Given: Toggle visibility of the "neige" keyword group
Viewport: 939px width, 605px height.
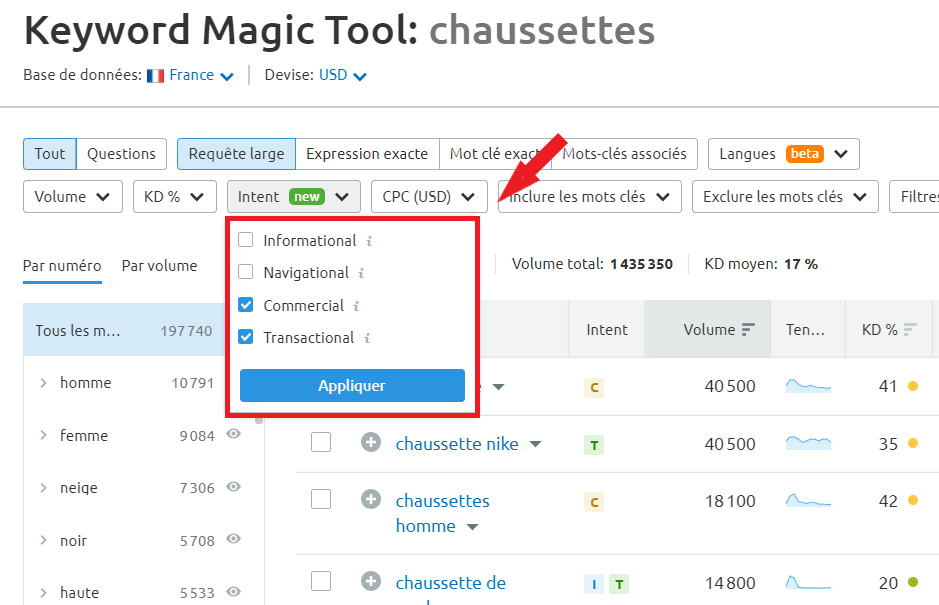Looking at the screenshot, I should coord(232,488).
